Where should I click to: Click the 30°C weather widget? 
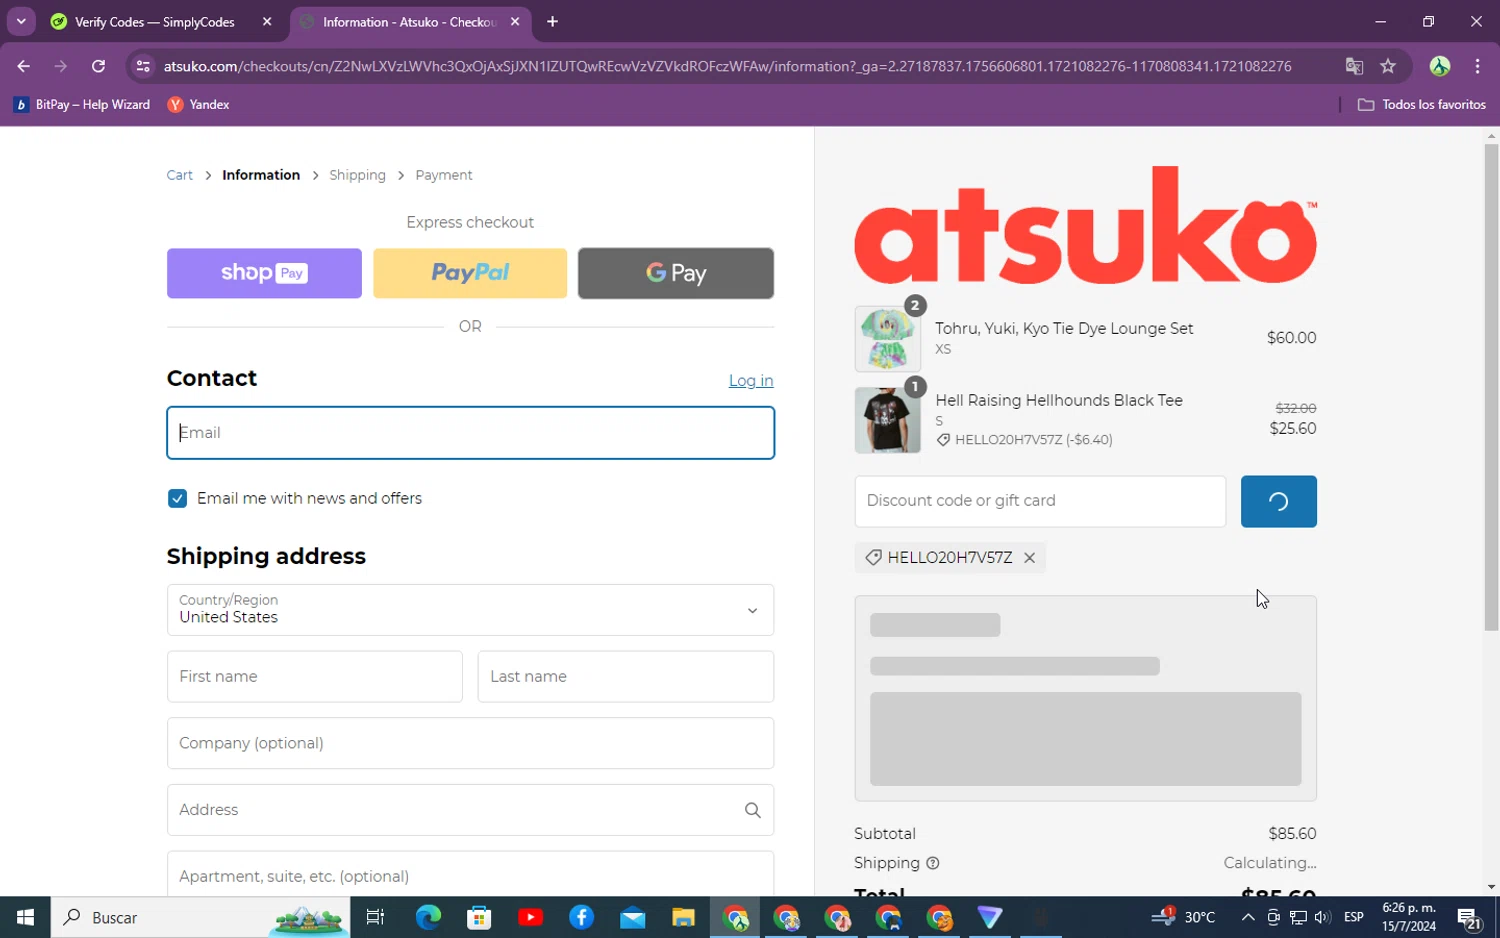(1184, 917)
